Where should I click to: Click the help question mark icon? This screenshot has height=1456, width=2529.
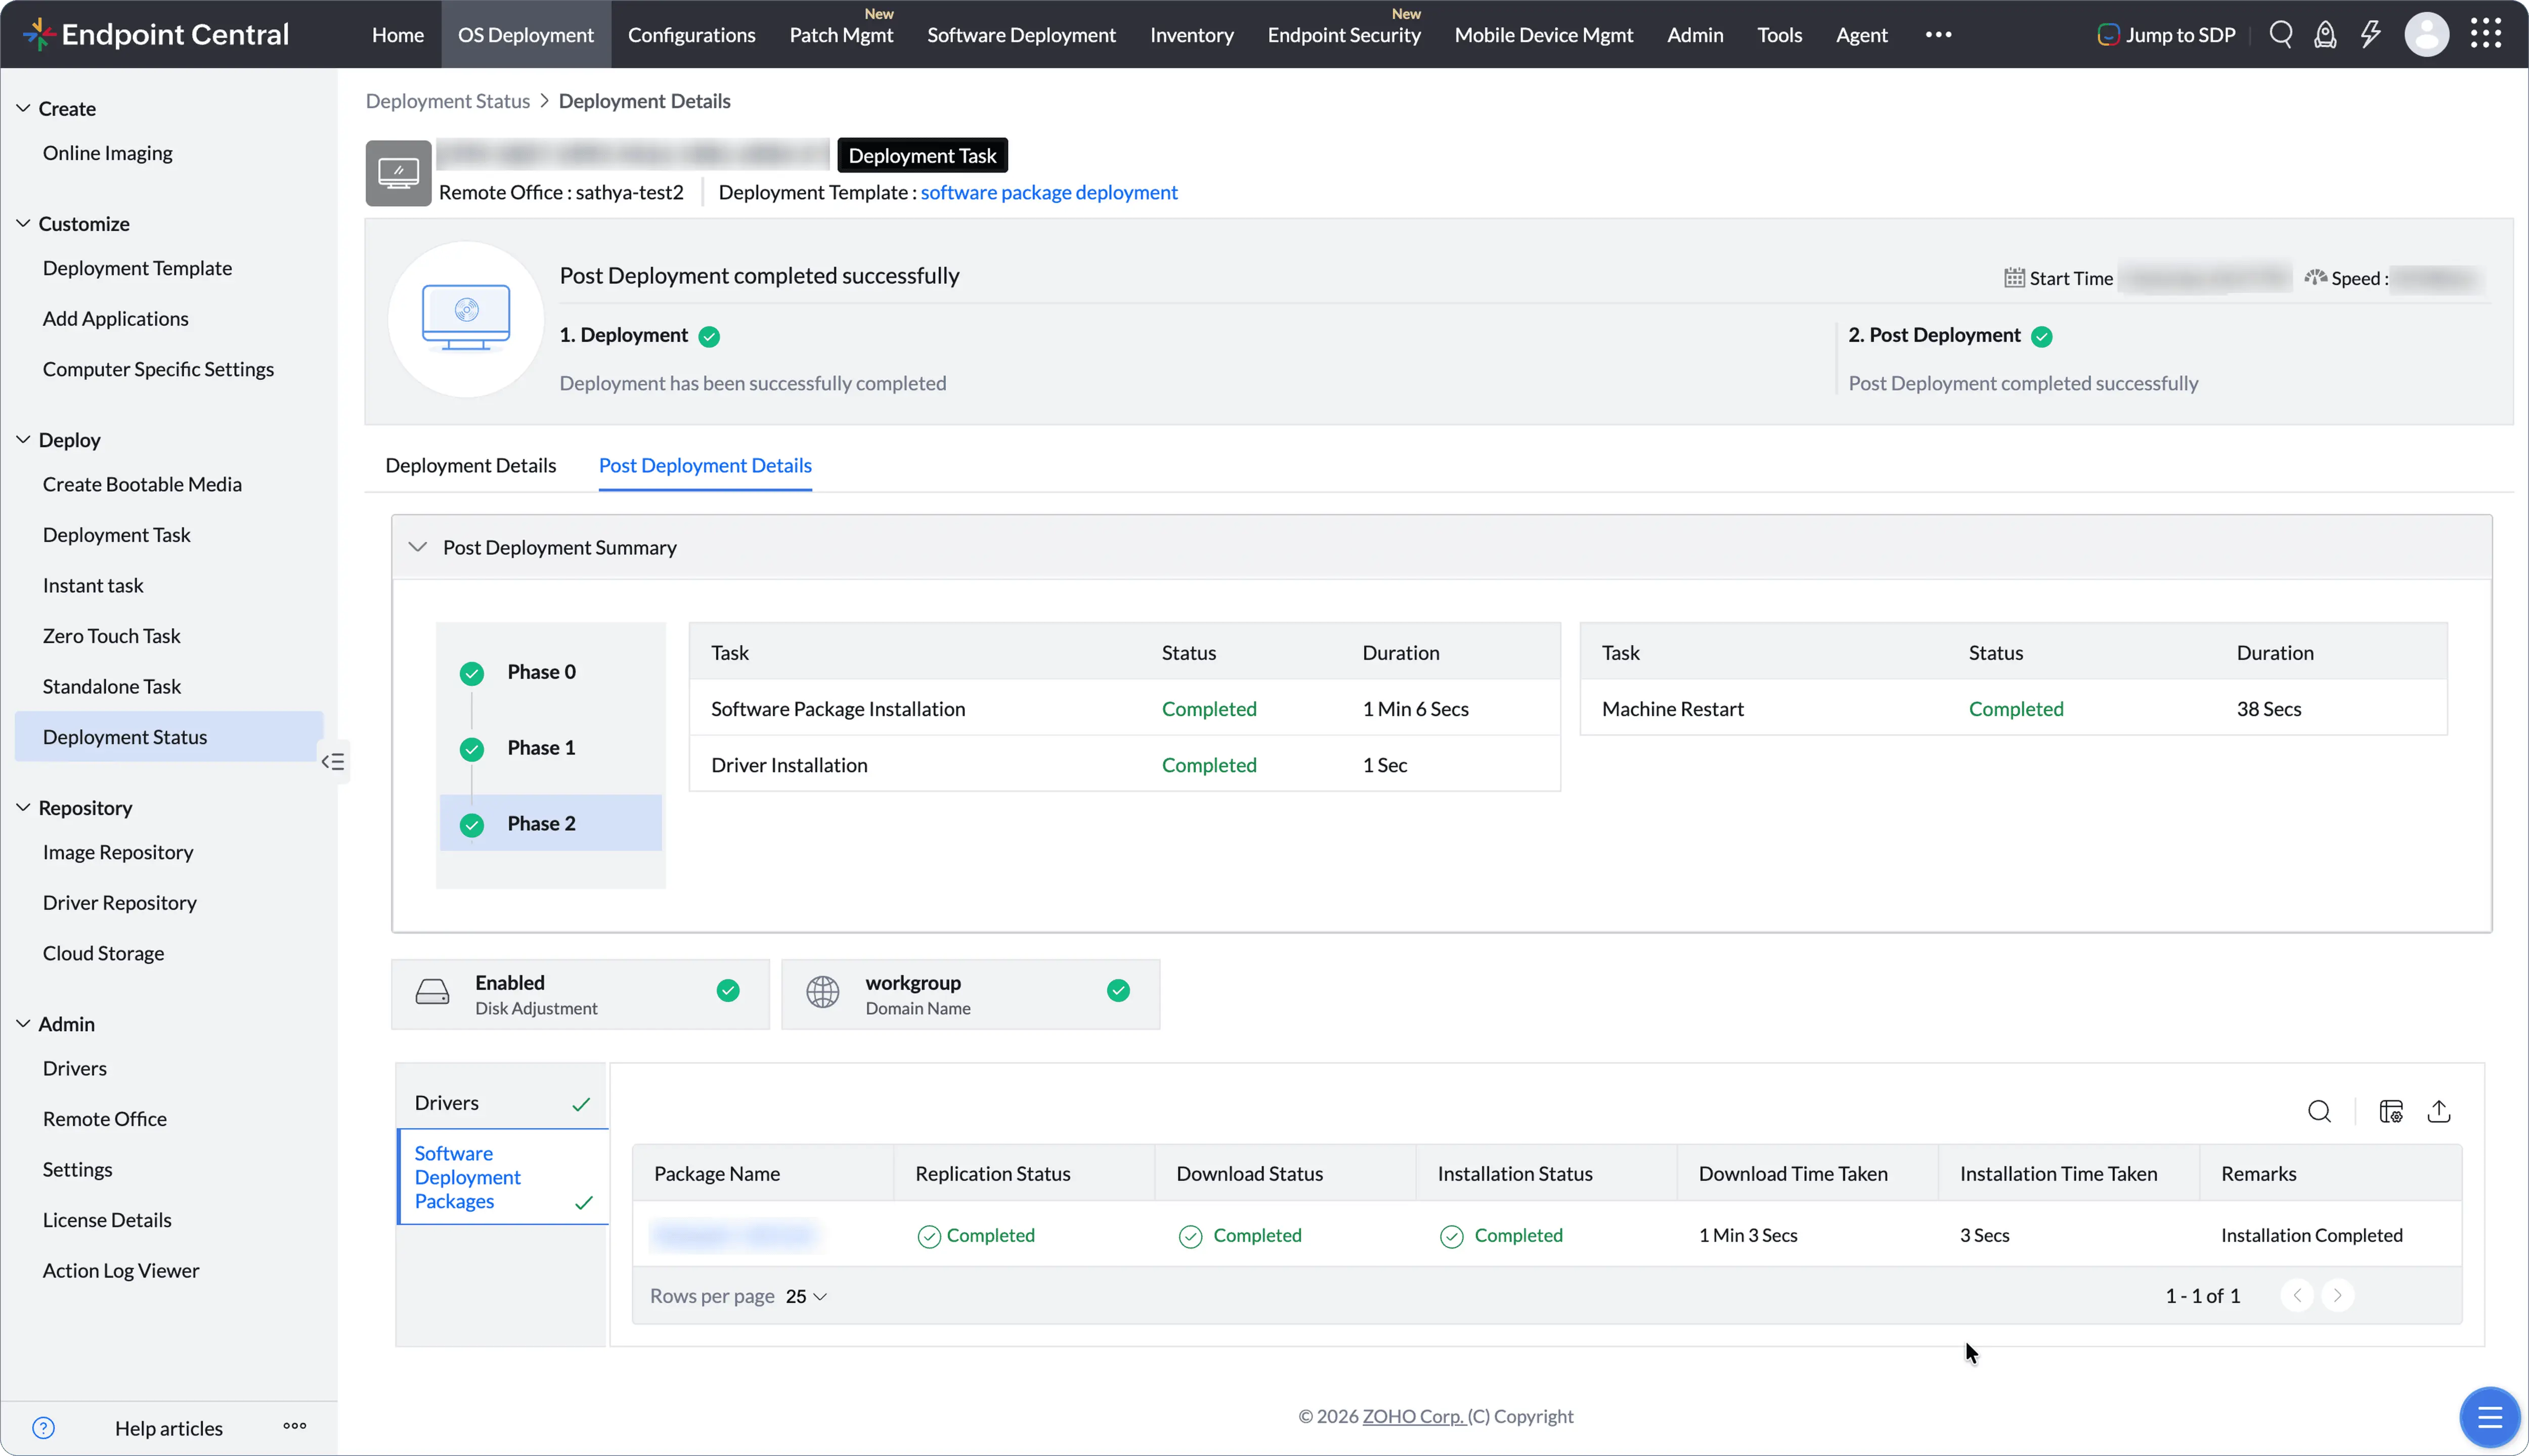point(43,1427)
